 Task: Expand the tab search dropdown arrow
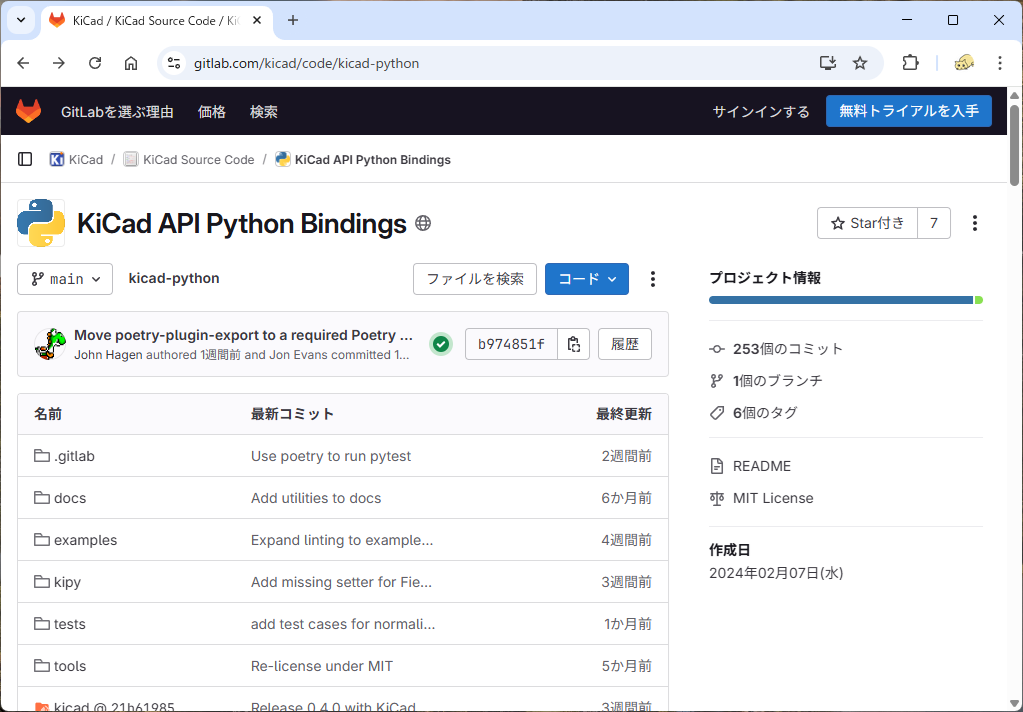21,20
